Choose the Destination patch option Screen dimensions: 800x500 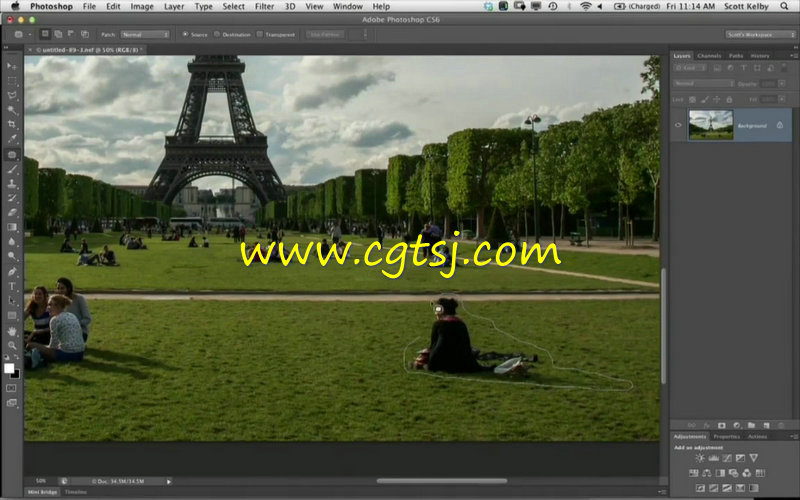coord(217,34)
